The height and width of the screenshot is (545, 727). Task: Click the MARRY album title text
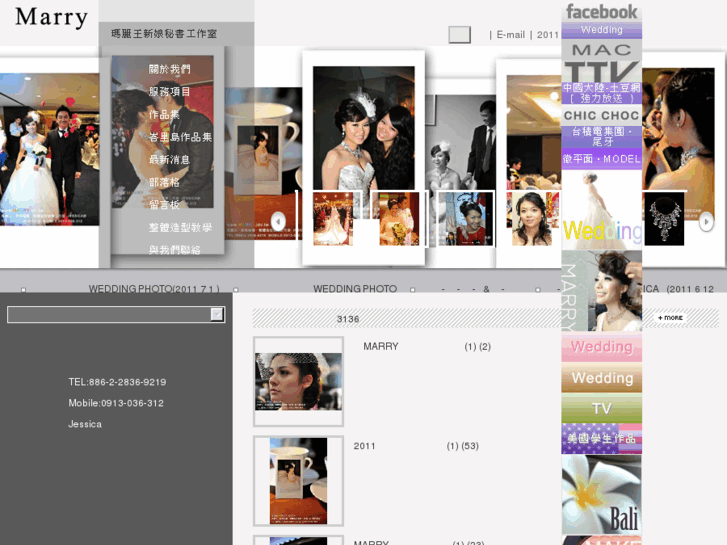[381, 346]
